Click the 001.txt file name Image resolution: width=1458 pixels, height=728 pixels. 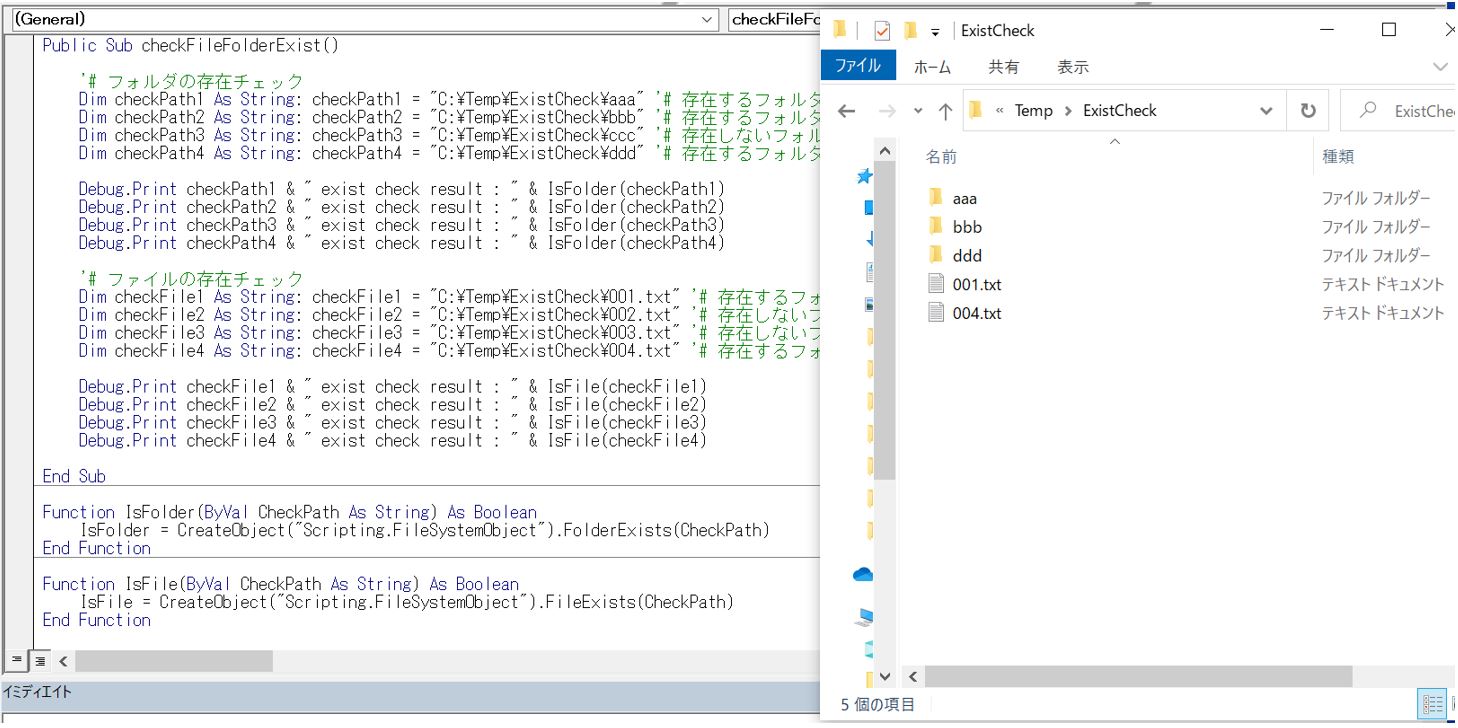977,285
